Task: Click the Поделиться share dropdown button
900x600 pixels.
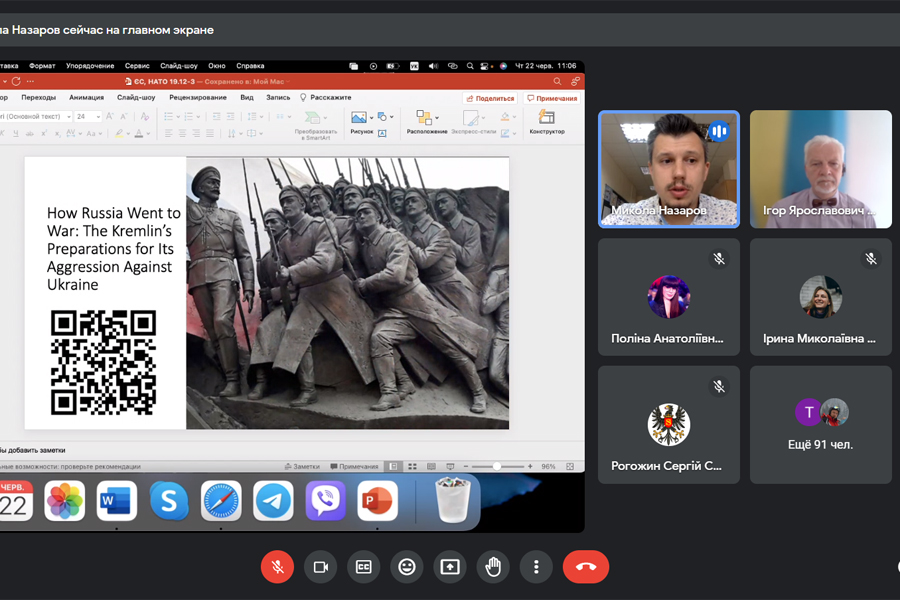Action: click(489, 98)
